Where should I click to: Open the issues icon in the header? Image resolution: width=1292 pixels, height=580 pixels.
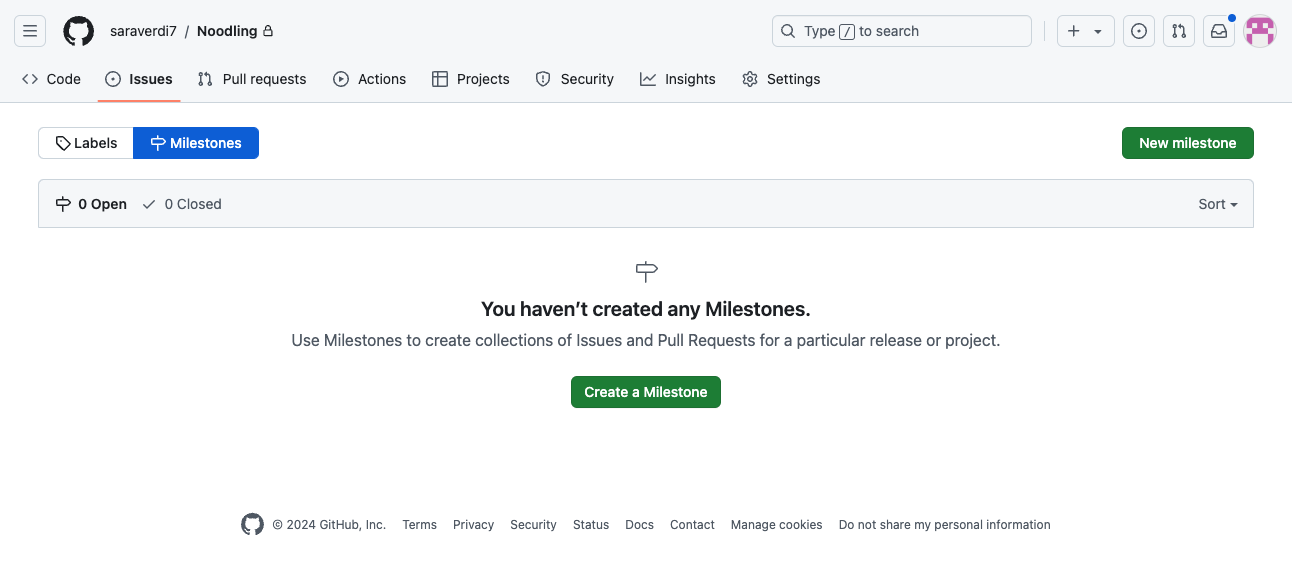tap(1138, 30)
